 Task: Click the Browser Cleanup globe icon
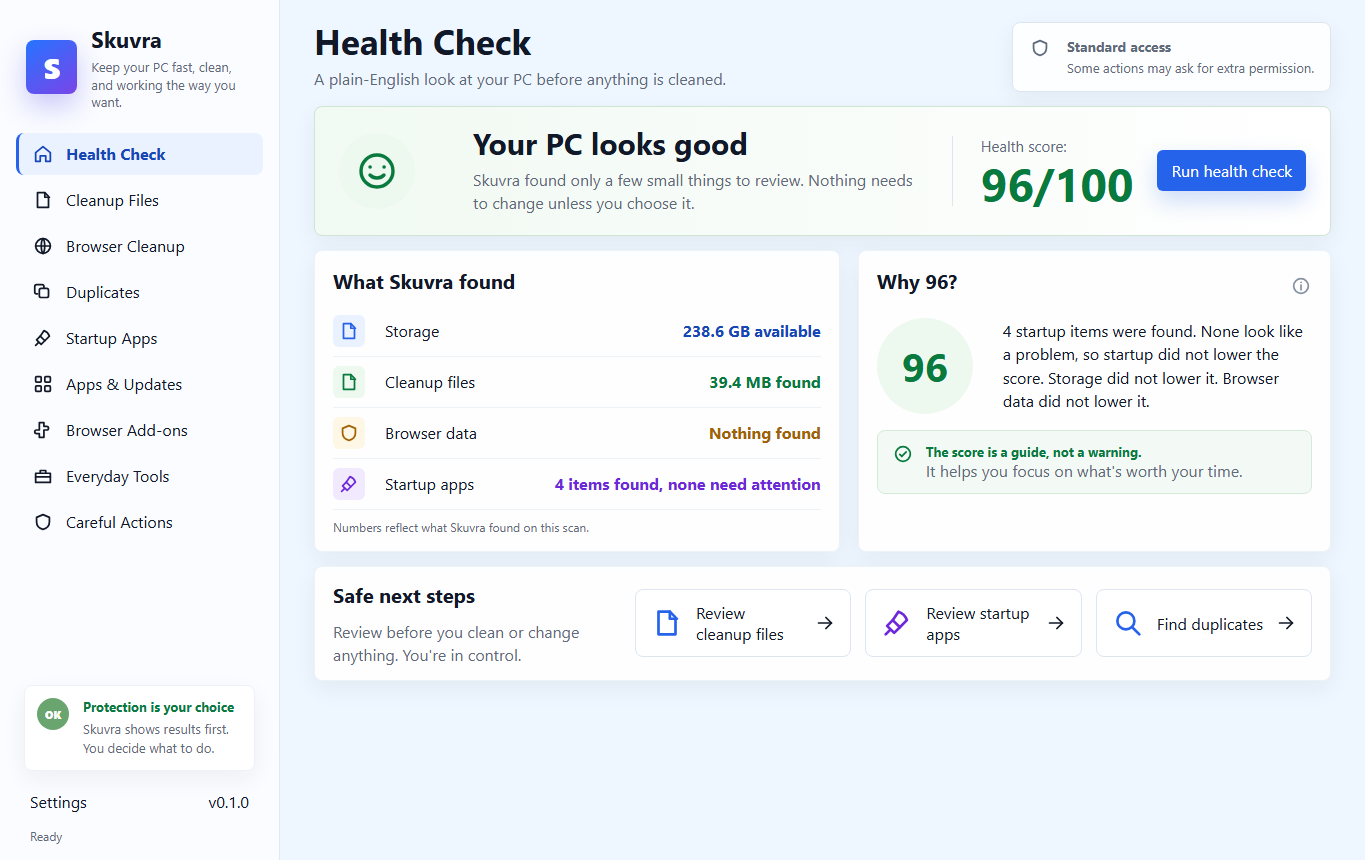click(x=43, y=246)
